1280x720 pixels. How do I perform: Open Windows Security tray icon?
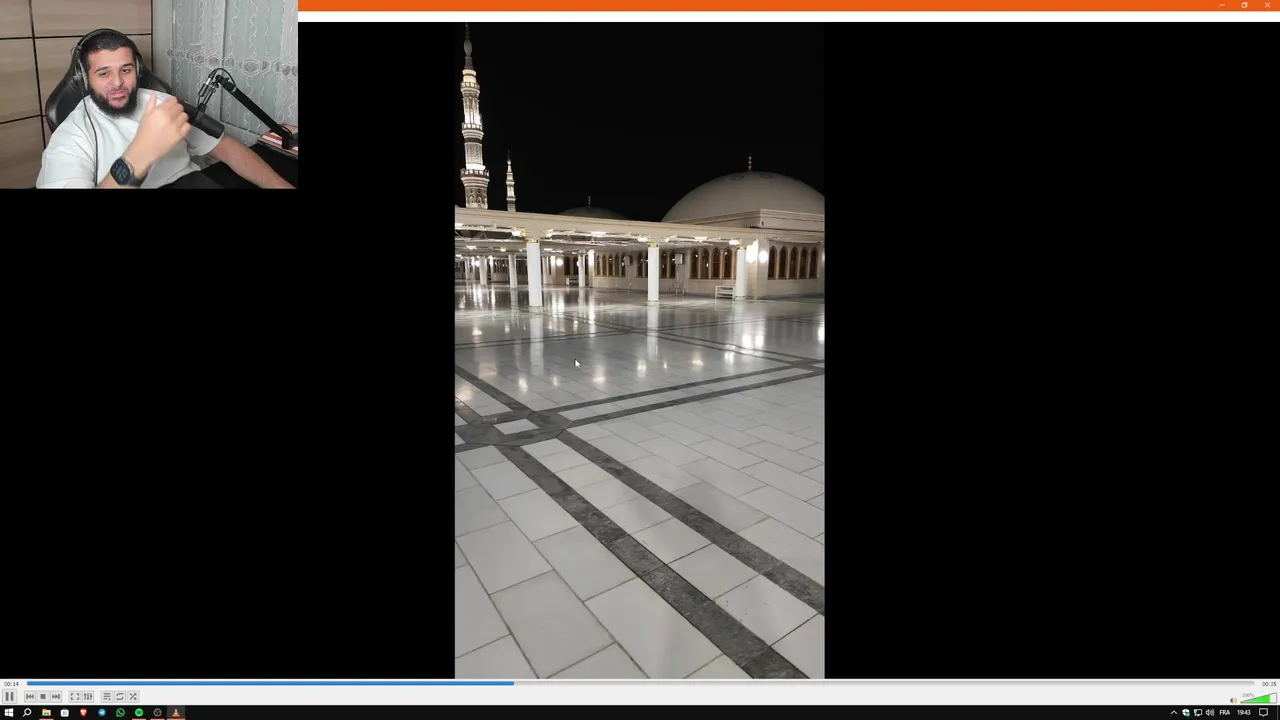(x=1186, y=713)
